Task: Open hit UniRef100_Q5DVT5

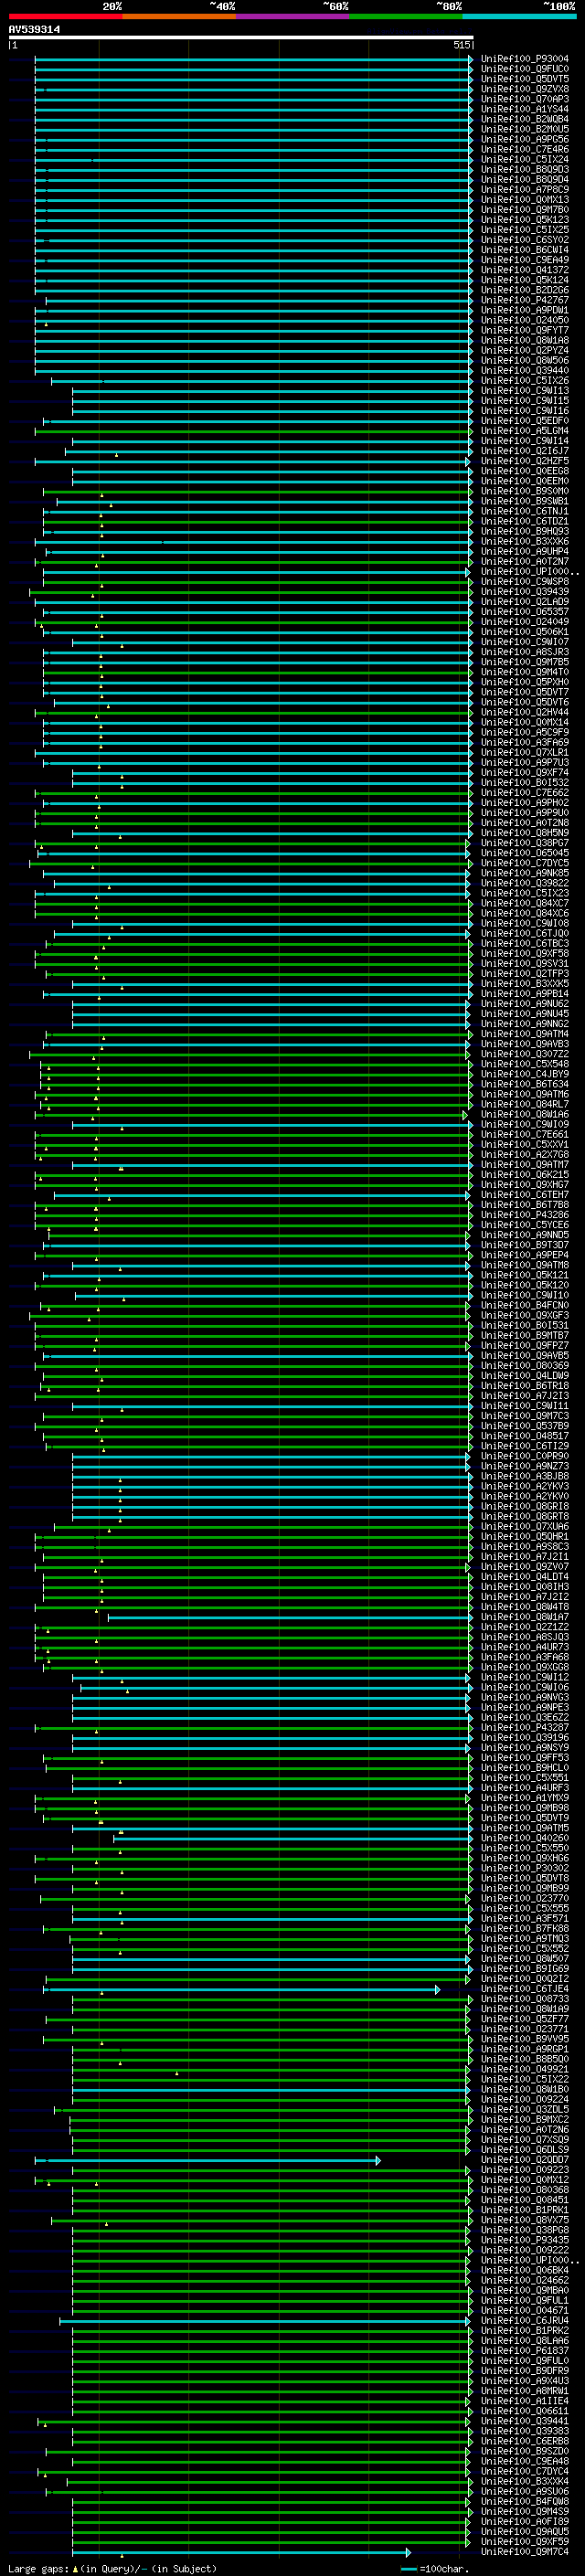Action: click(525, 79)
